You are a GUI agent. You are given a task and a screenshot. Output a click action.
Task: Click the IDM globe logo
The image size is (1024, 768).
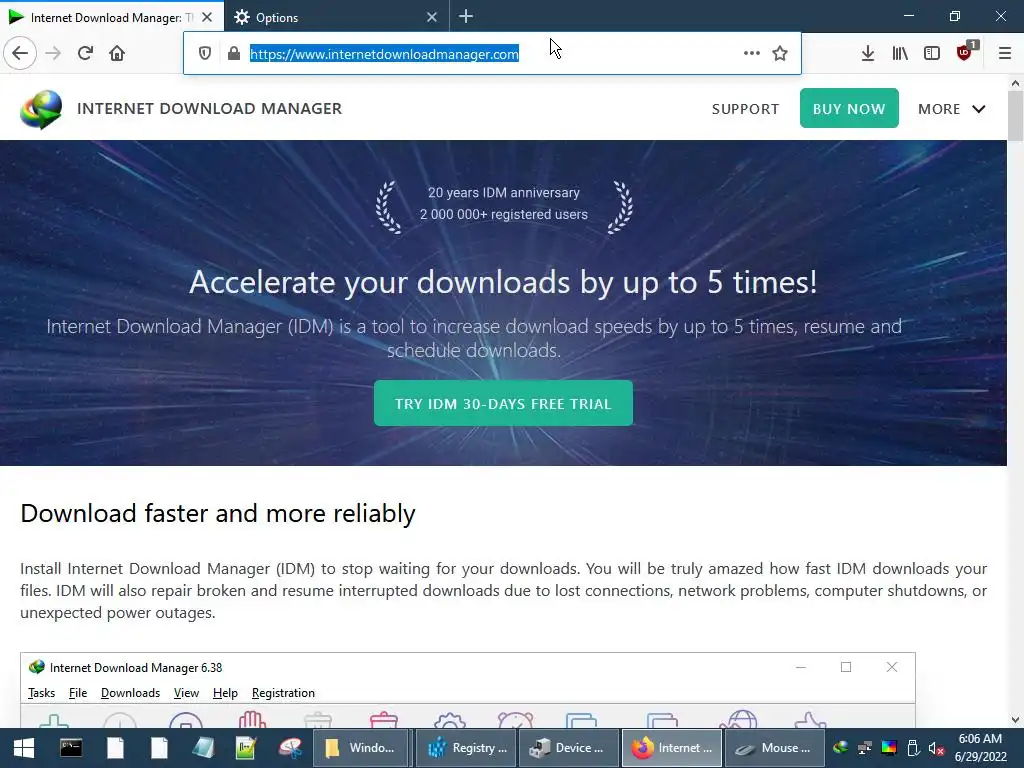(x=41, y=109)
